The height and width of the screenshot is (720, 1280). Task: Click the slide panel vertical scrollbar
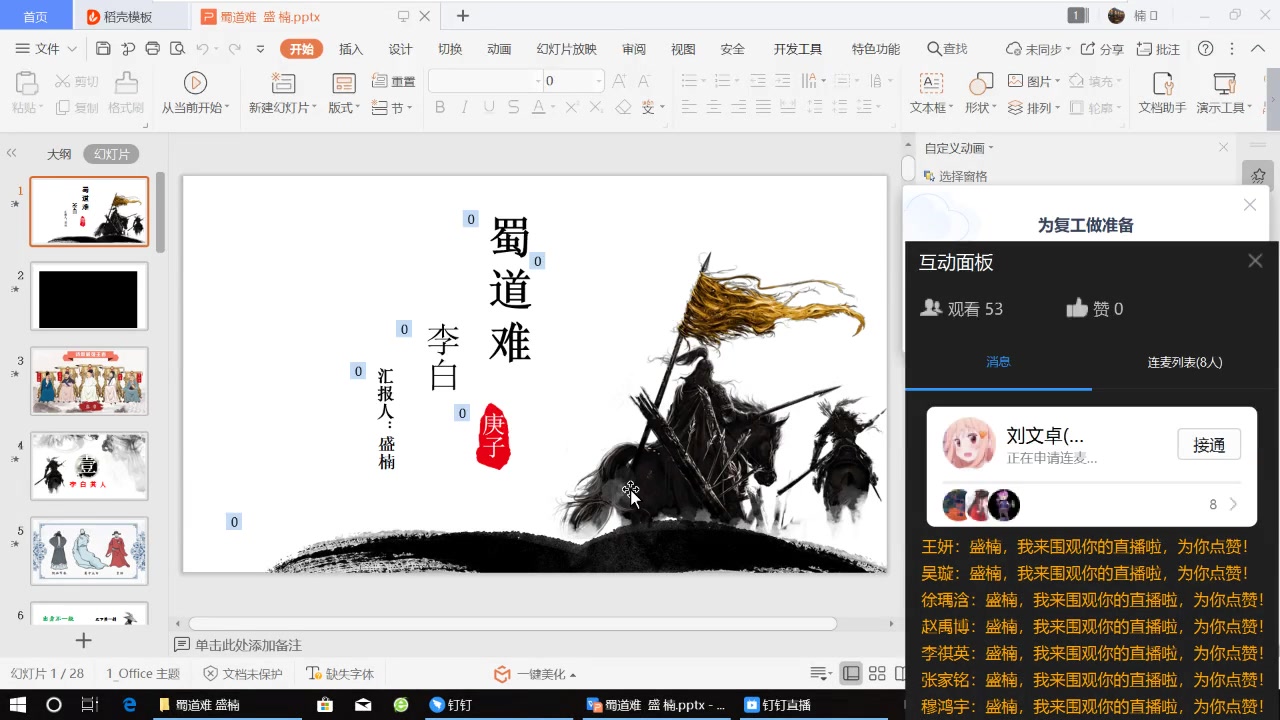click(160, 212)
